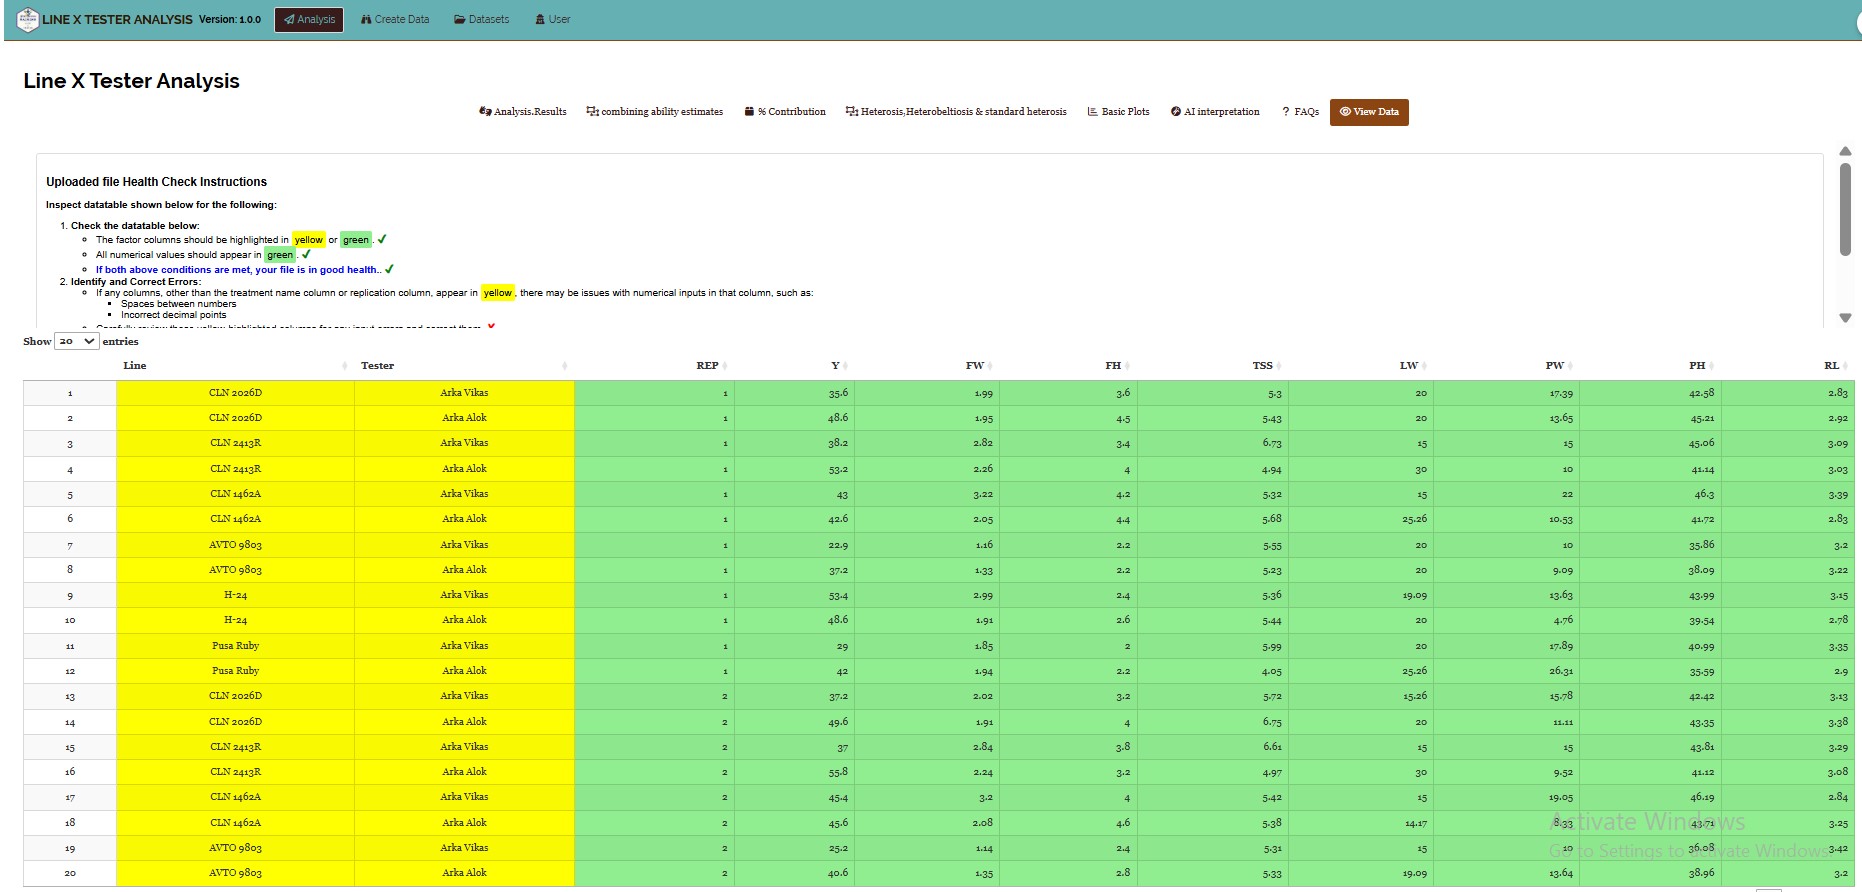Click scroll-down arrow of instructions panel

point(1845,318)
